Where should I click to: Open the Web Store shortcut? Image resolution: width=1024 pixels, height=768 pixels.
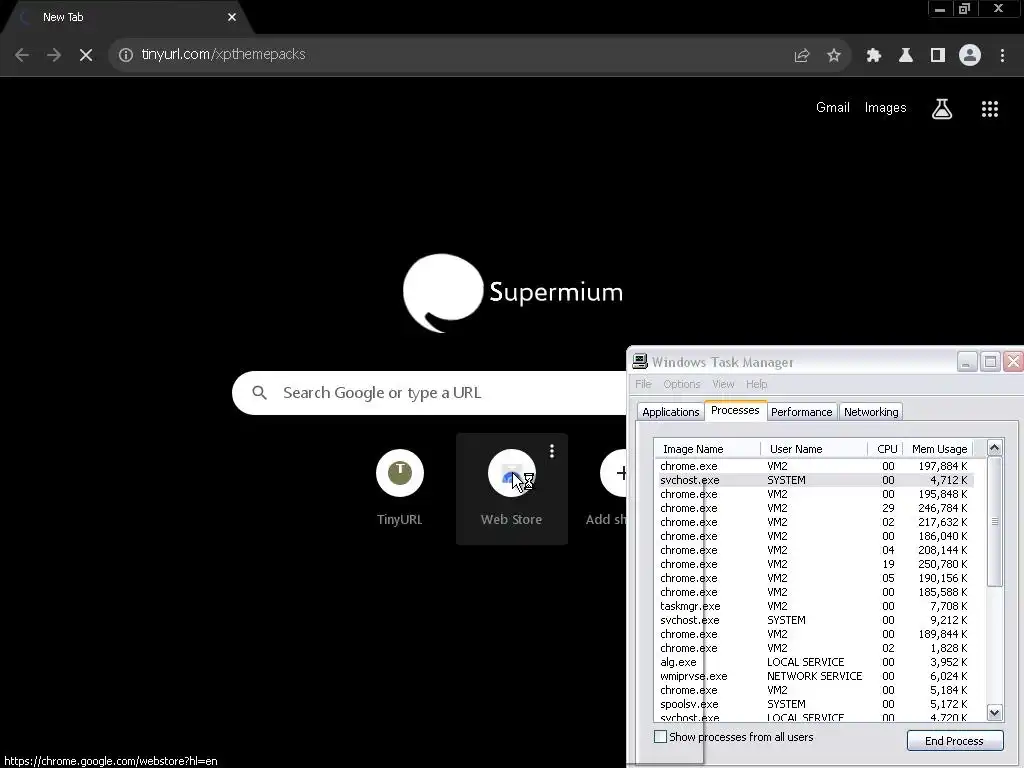(x=511, y=488)
